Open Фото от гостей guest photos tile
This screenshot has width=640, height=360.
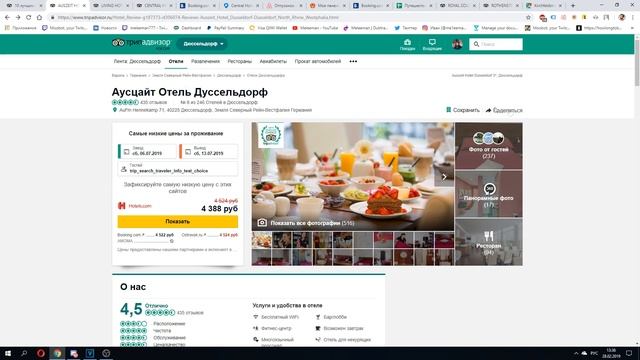489,146
